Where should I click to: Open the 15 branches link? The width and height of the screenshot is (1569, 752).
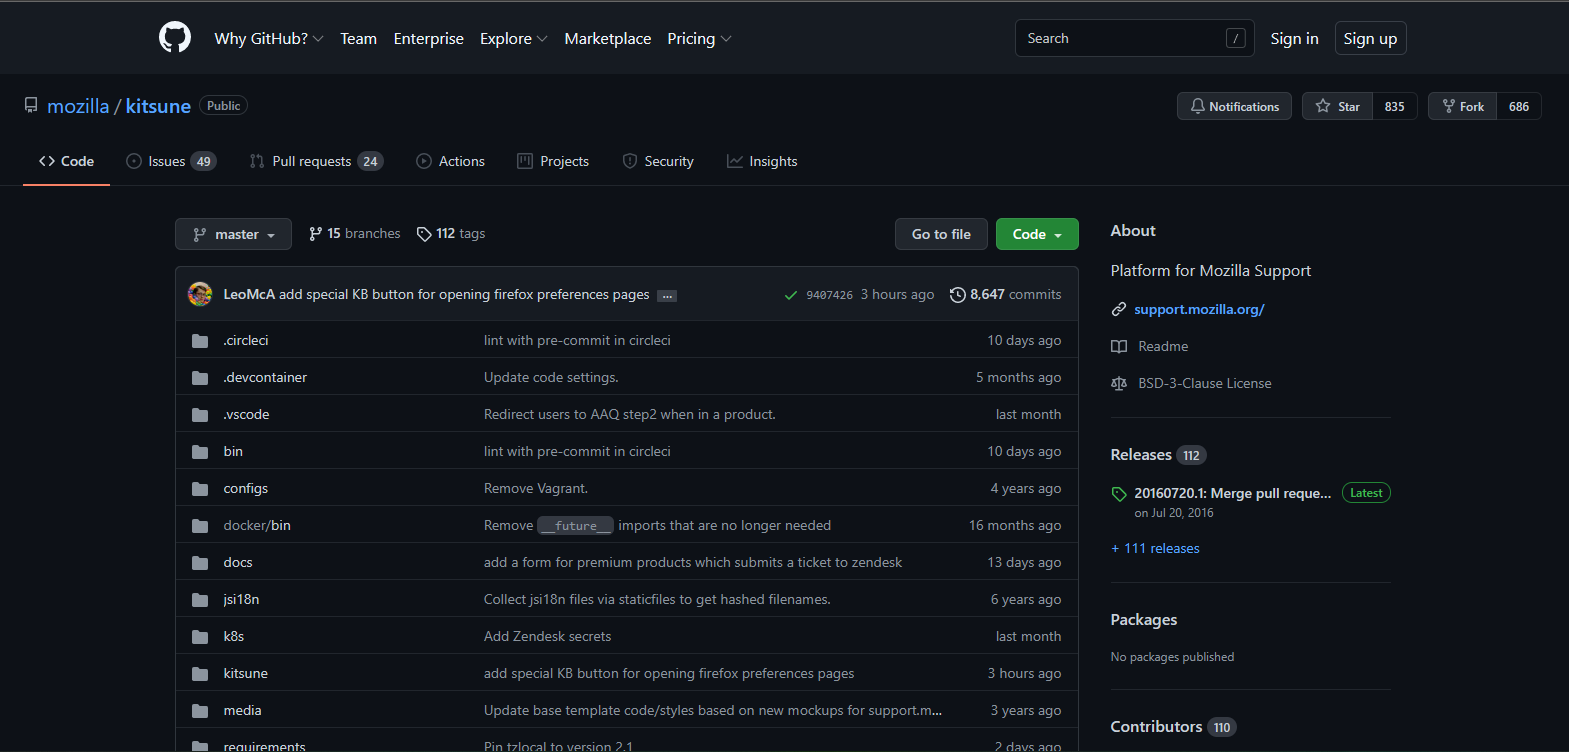(354, 233)
